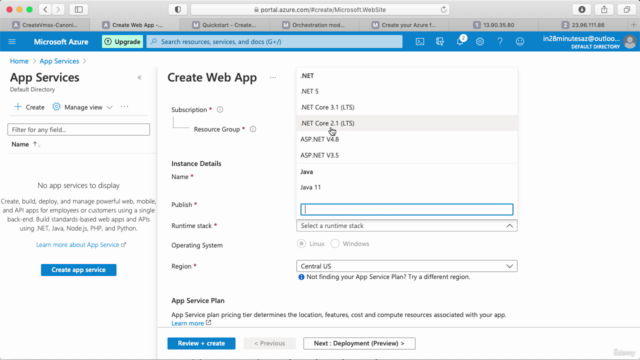Choose ASP.NET V3.5 runtime
The height and width of the screenshot is (360, 640).
pos(407,155)
